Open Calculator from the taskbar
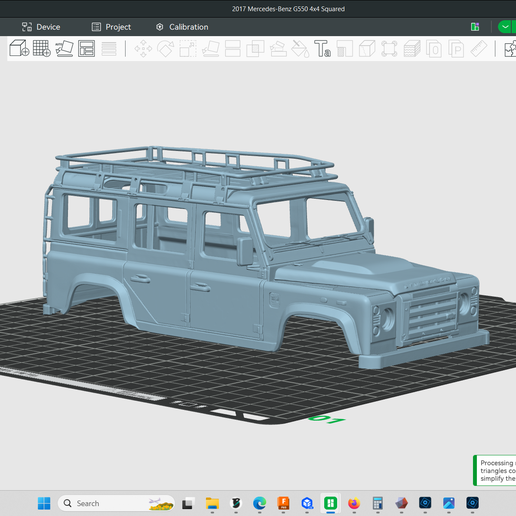This screenshot has height=516, width=516. coord(378,503)
